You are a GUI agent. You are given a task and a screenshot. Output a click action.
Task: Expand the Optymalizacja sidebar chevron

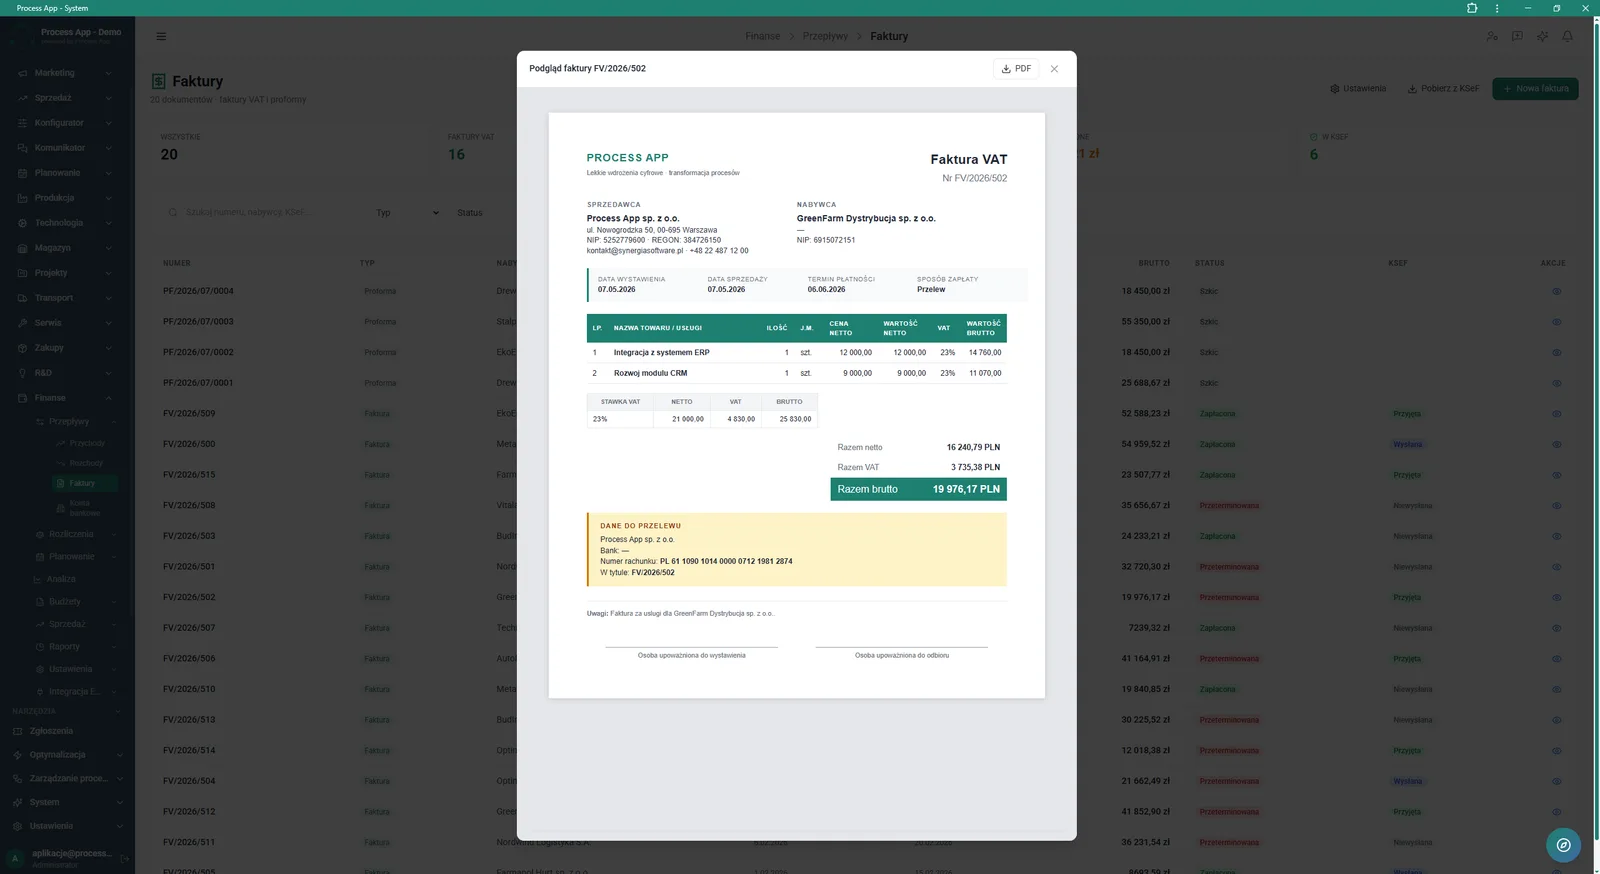(x=119, y=755)
